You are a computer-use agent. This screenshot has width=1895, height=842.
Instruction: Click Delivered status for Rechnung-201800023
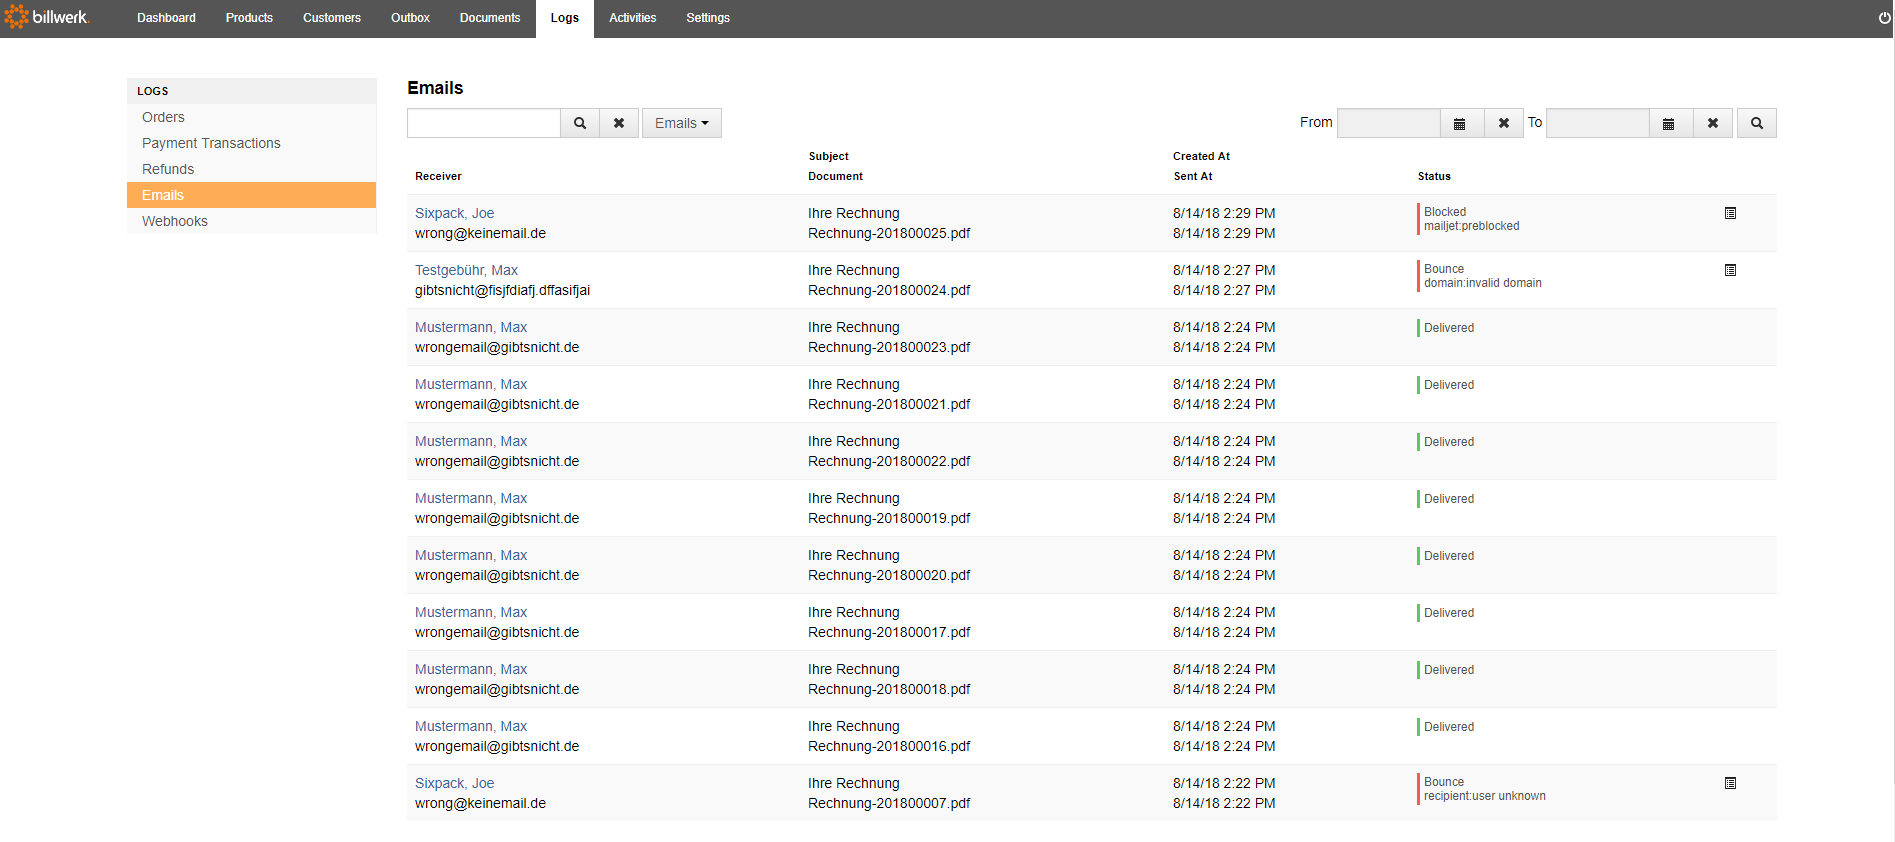coord(1449,328)
